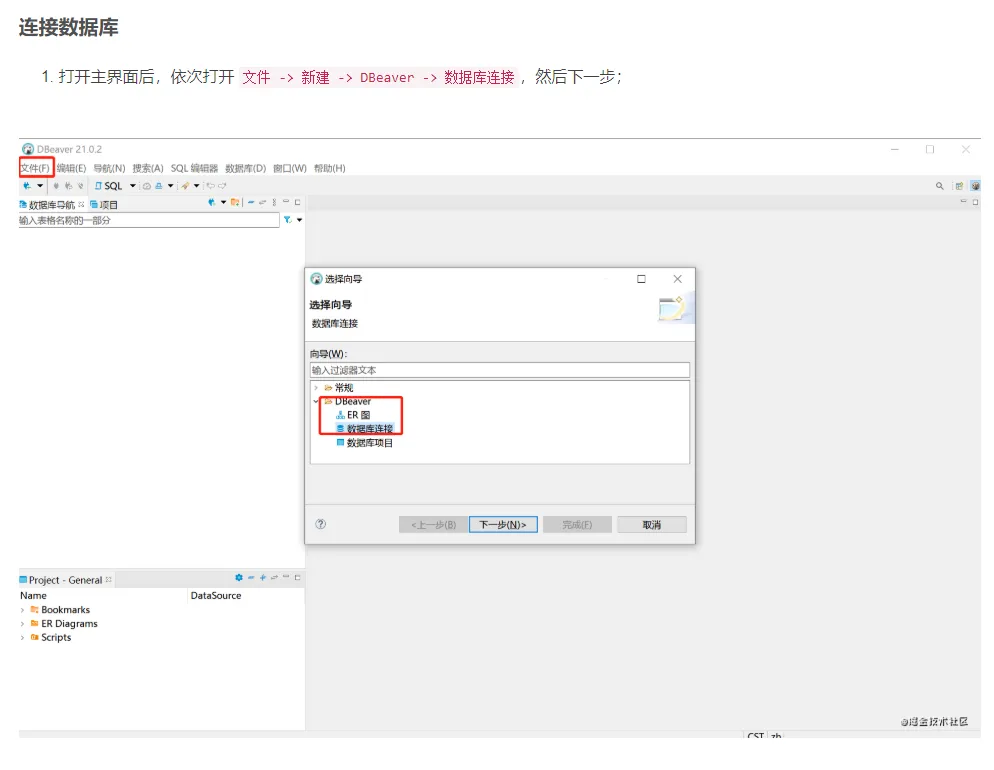The image size is (994, 770).
Task: Click the Forward navigation arrow icon
Action: [x=222, y=186]
